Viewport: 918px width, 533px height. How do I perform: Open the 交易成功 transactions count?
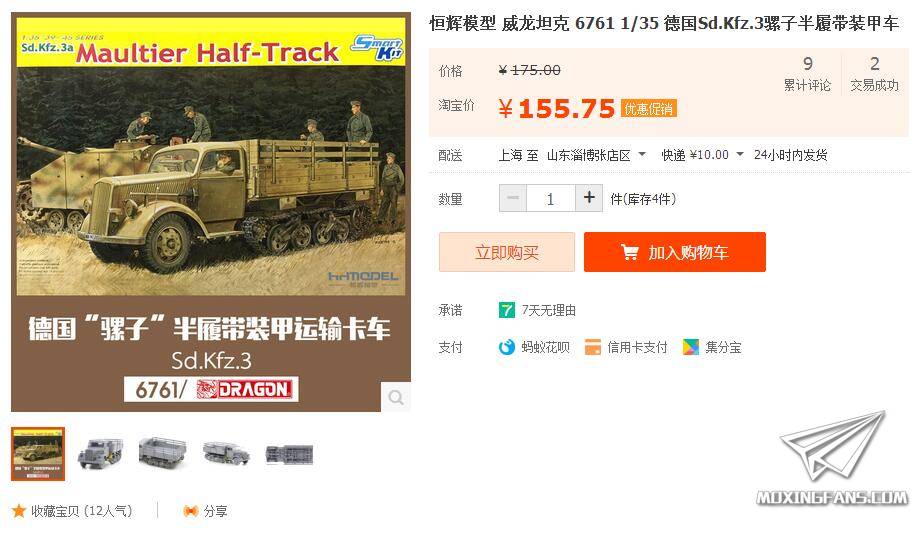[874, 74]
